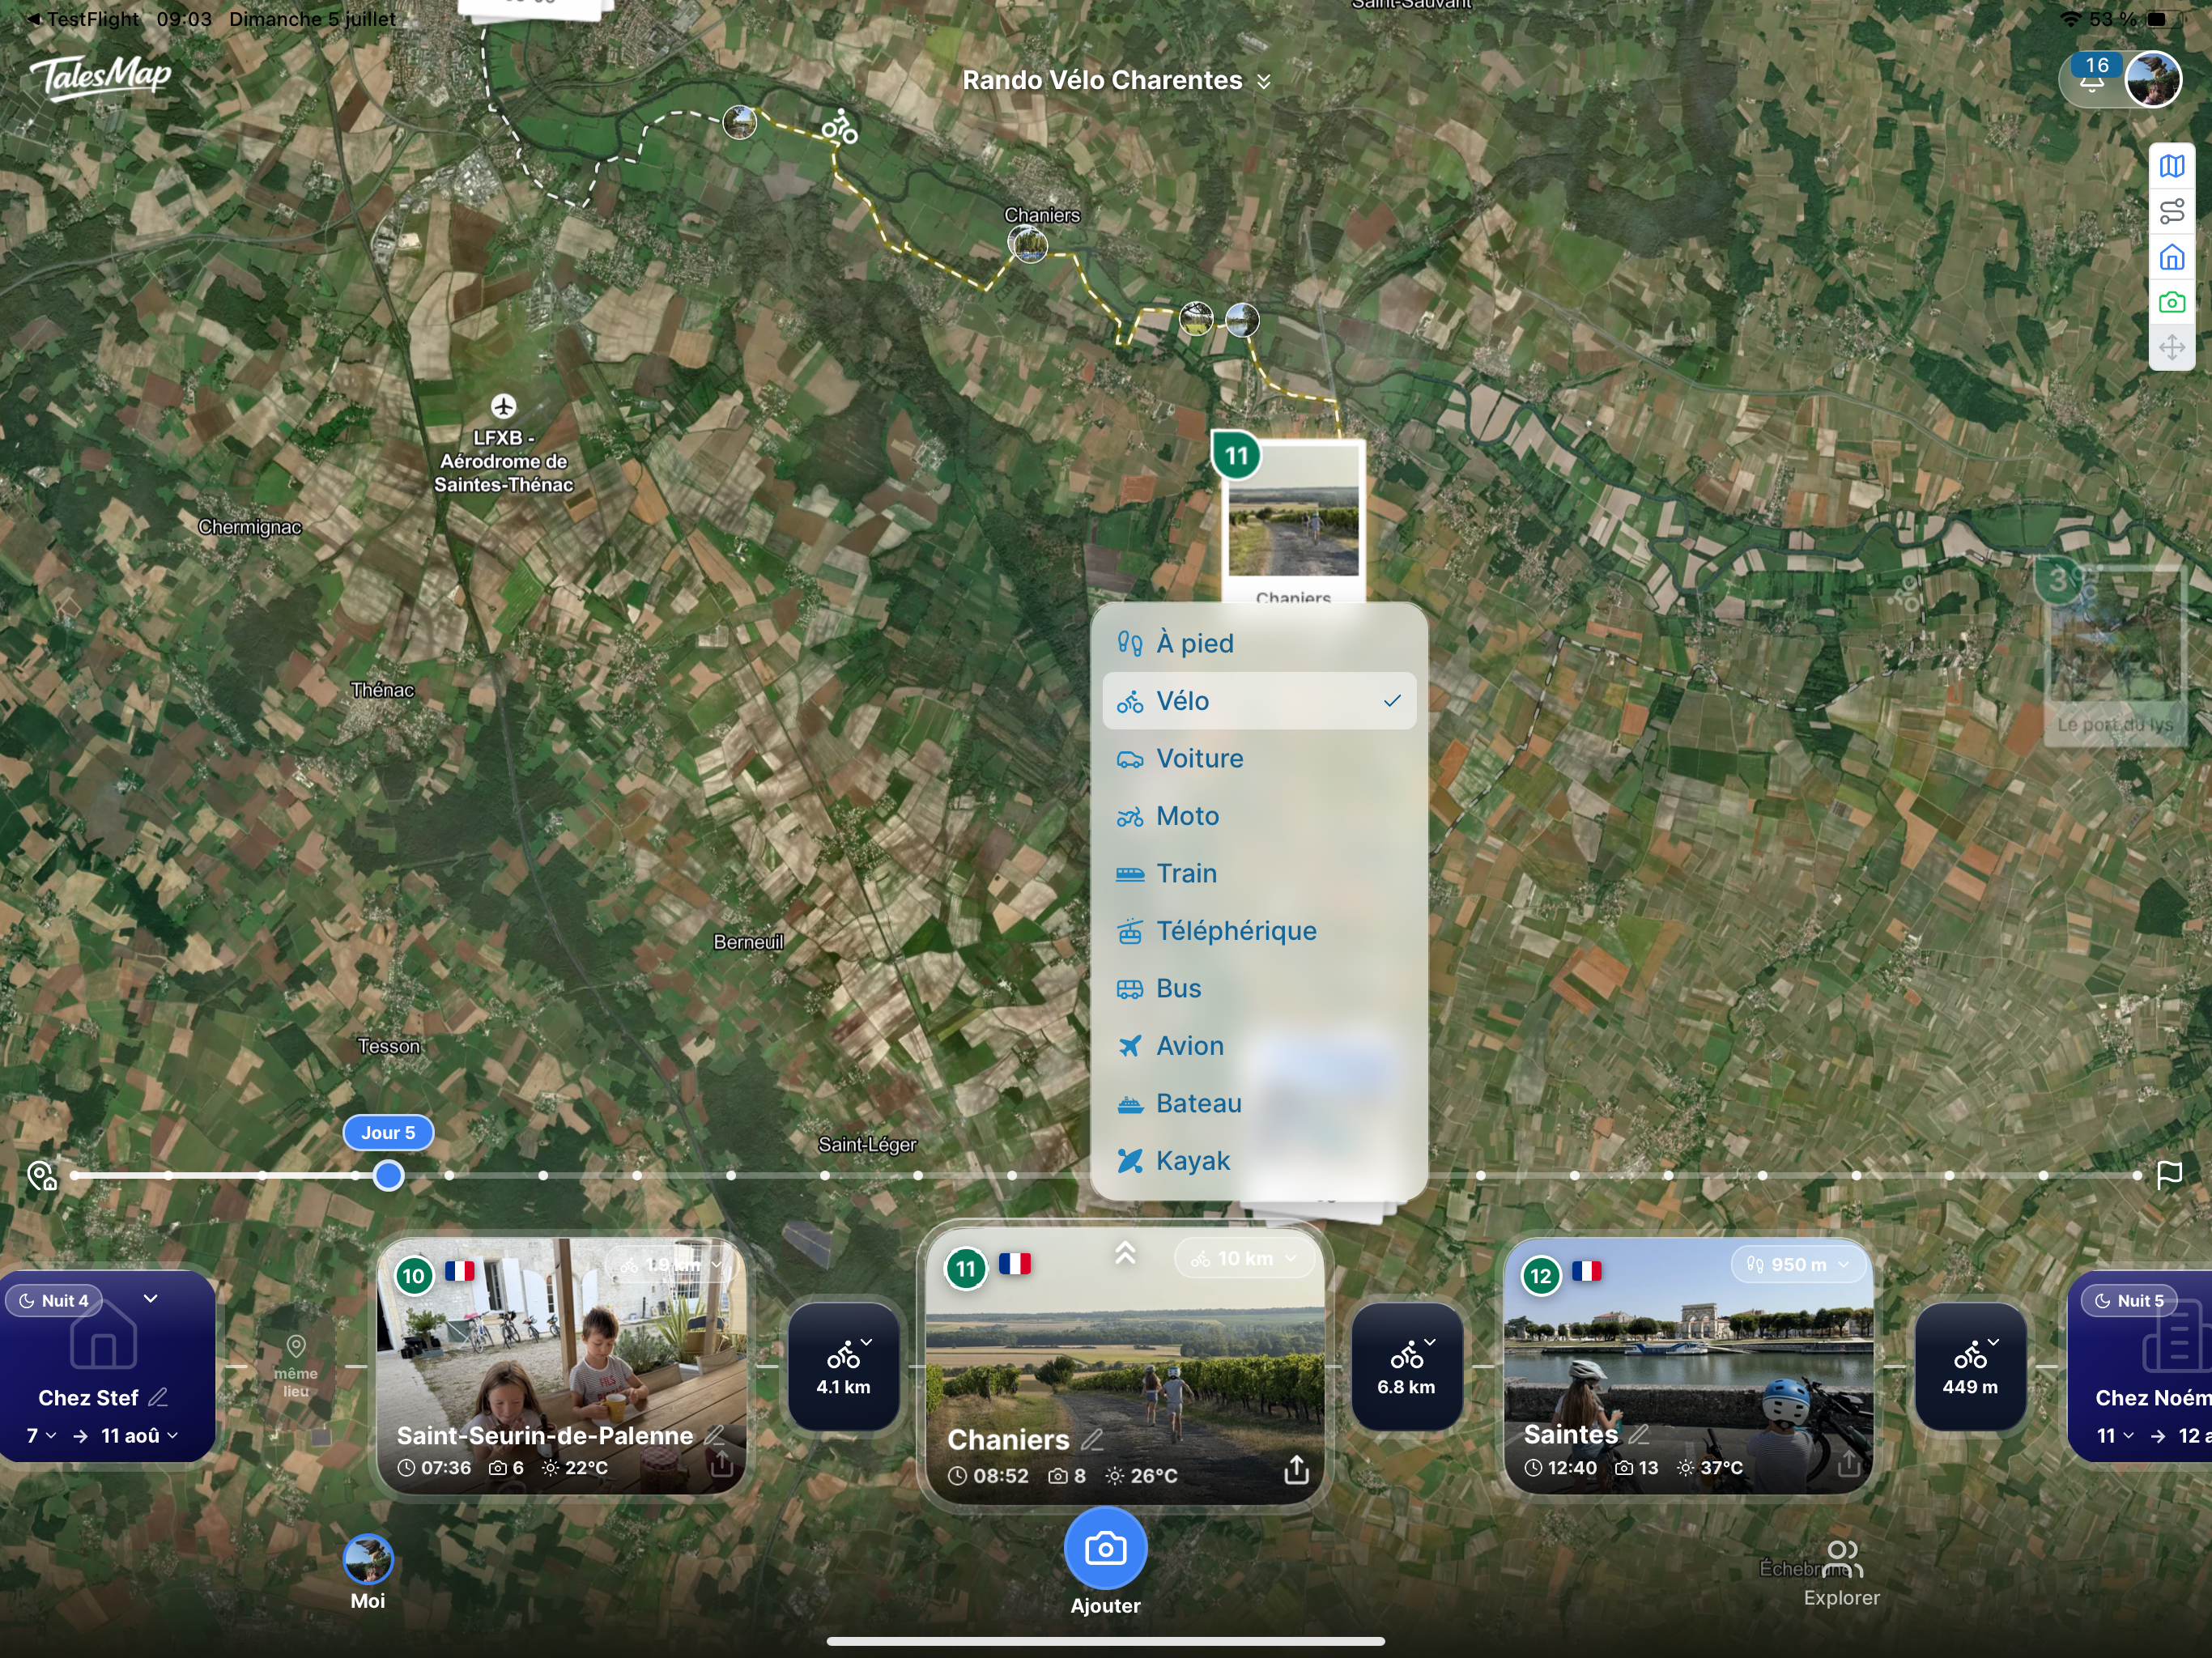Select Train transport mode
Viewport: 2212px width, 1658px height.
1259,873
